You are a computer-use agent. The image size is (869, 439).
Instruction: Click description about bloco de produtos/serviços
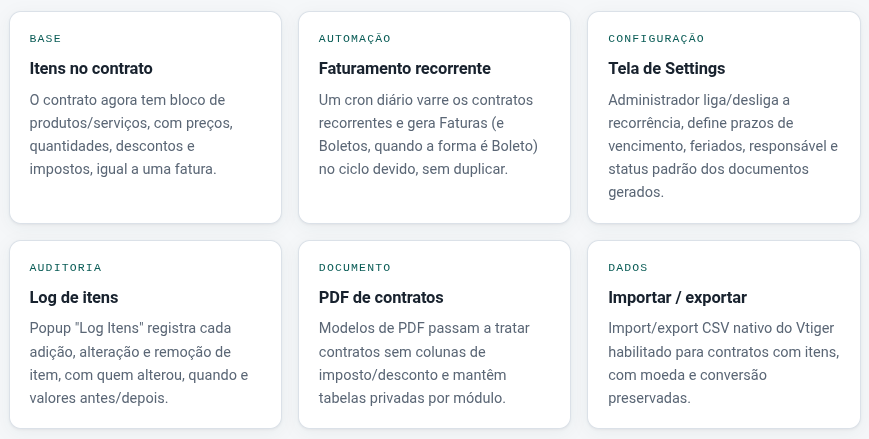131,134
